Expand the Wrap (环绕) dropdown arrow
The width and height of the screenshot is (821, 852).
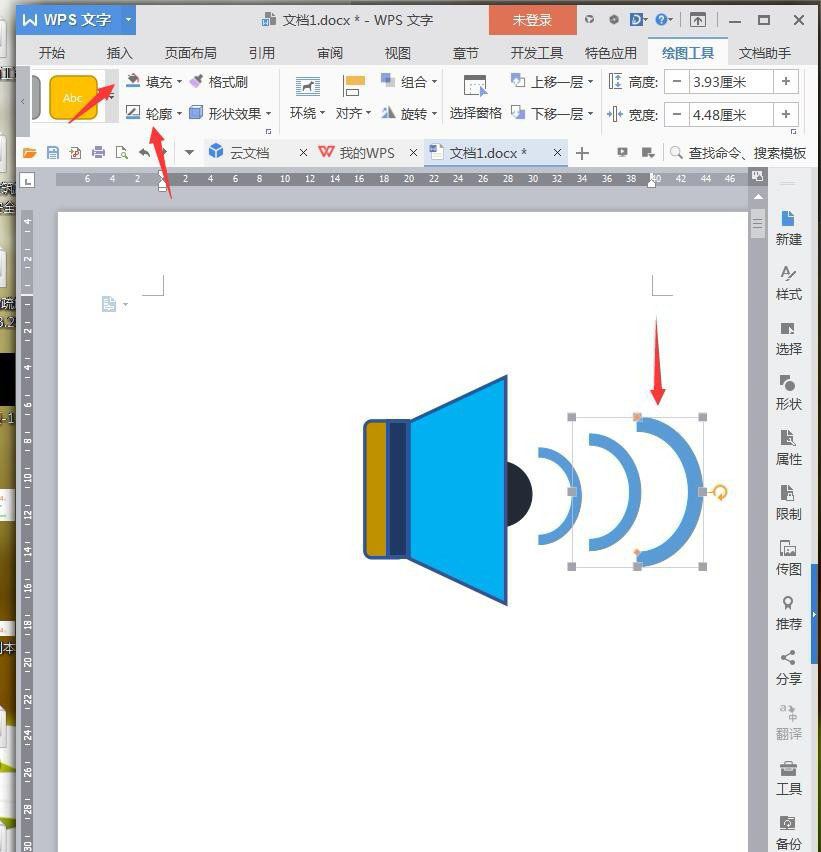click(323, 113)
